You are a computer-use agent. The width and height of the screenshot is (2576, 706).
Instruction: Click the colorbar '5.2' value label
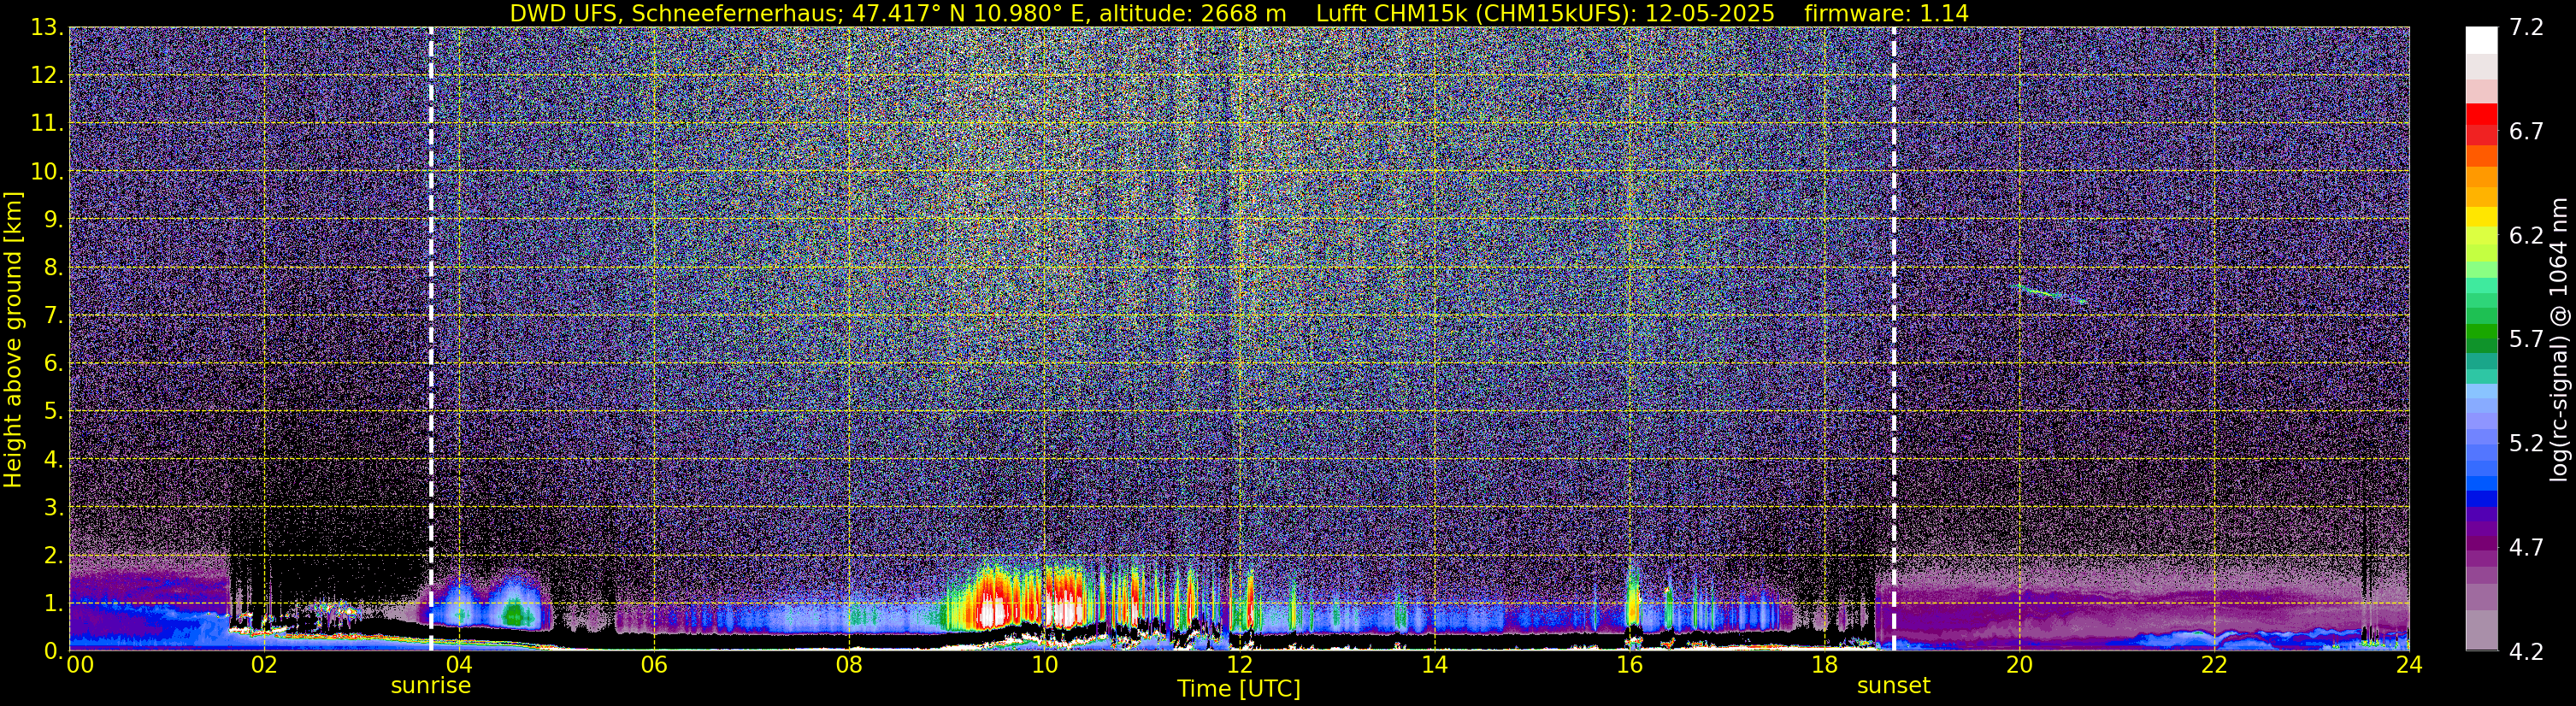[x=2526, y=443]
